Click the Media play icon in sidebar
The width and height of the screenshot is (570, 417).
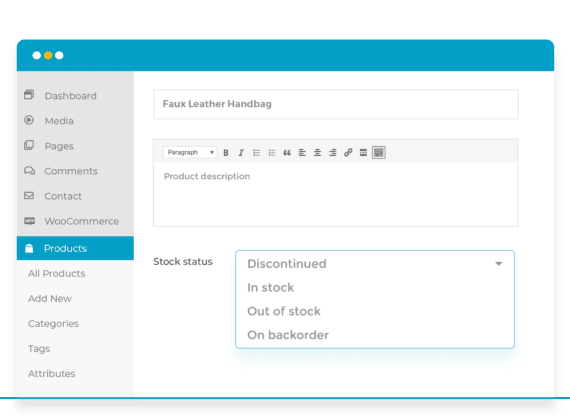[x=29, y=120]
